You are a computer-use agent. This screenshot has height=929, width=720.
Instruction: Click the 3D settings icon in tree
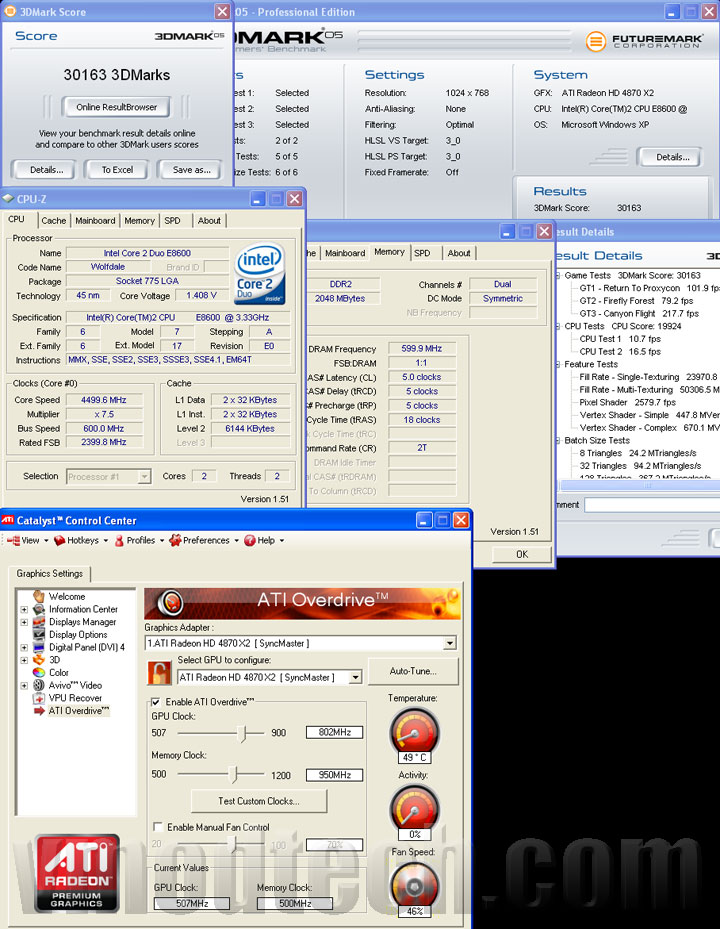[x=39, y=659]
